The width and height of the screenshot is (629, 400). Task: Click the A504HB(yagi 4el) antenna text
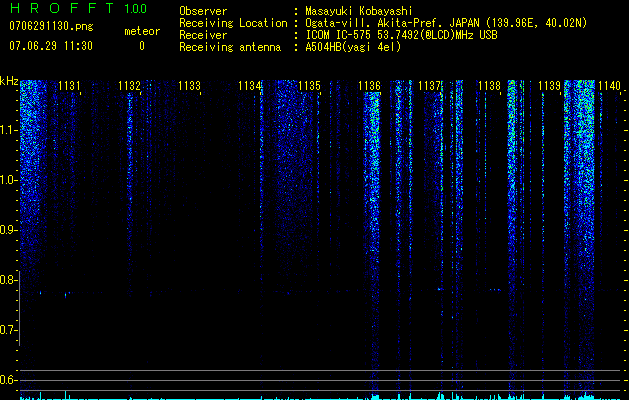point(353,47)
